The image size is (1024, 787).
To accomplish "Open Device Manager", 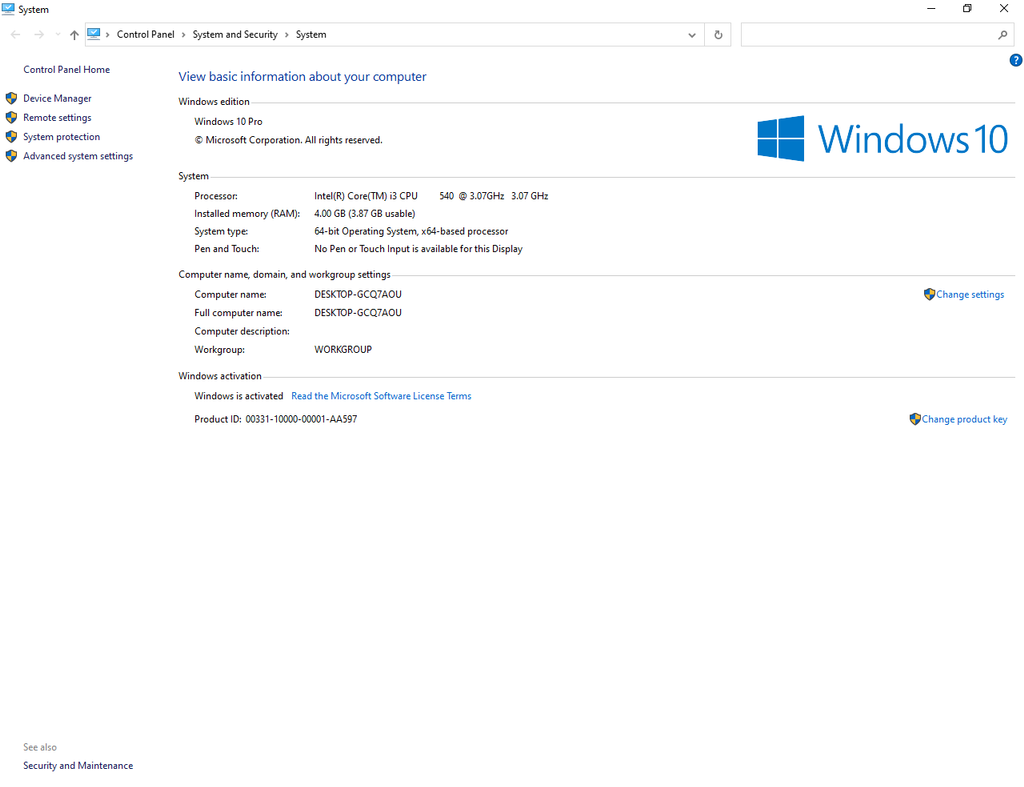I will click(57, 99).
